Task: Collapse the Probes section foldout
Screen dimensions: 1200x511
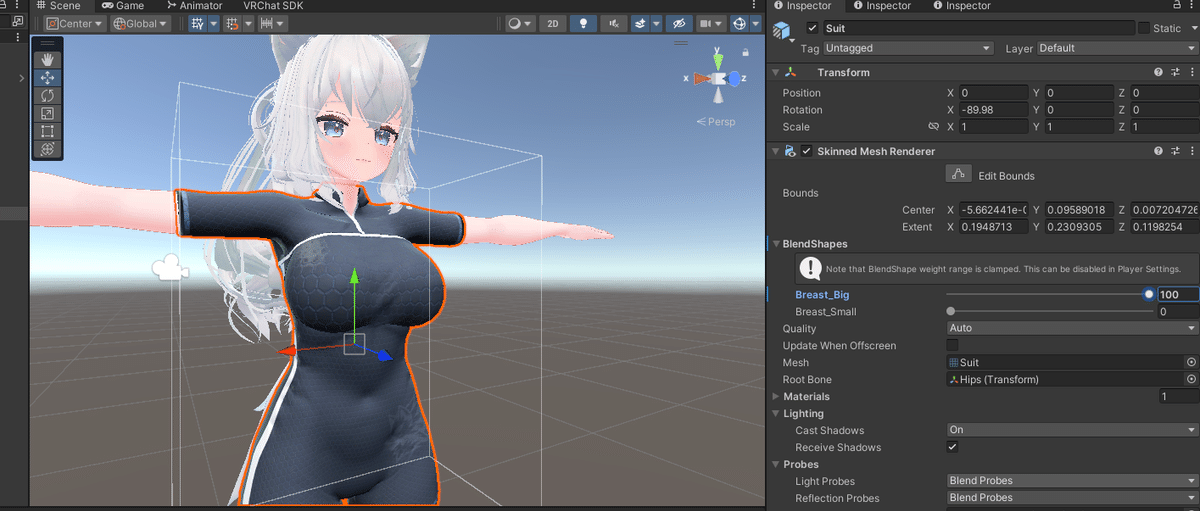Action: click(776, 464)
